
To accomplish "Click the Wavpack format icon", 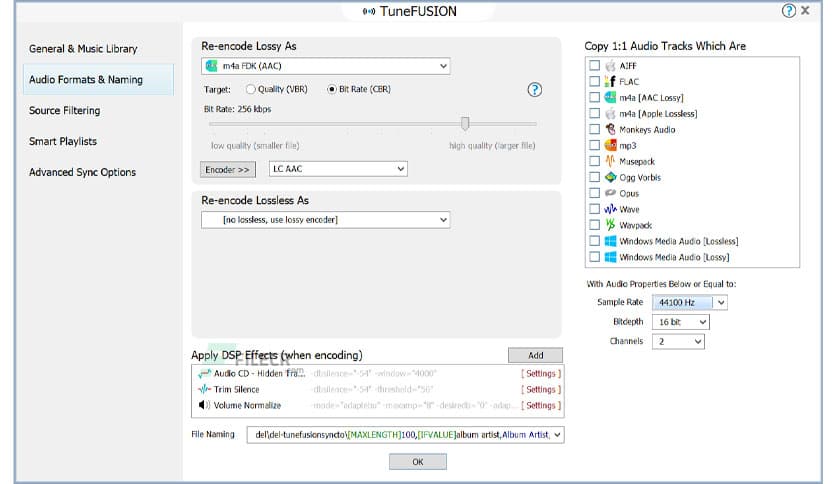I will click(610, 225).
